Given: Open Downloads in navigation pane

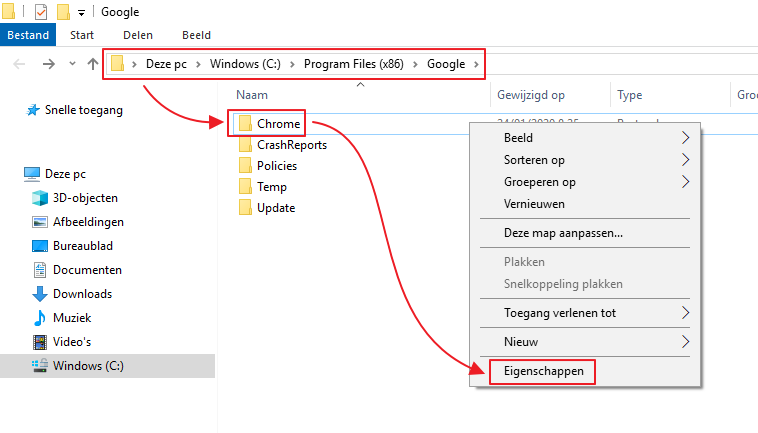Looking at the screenshot, I should [x=82, y=294].
